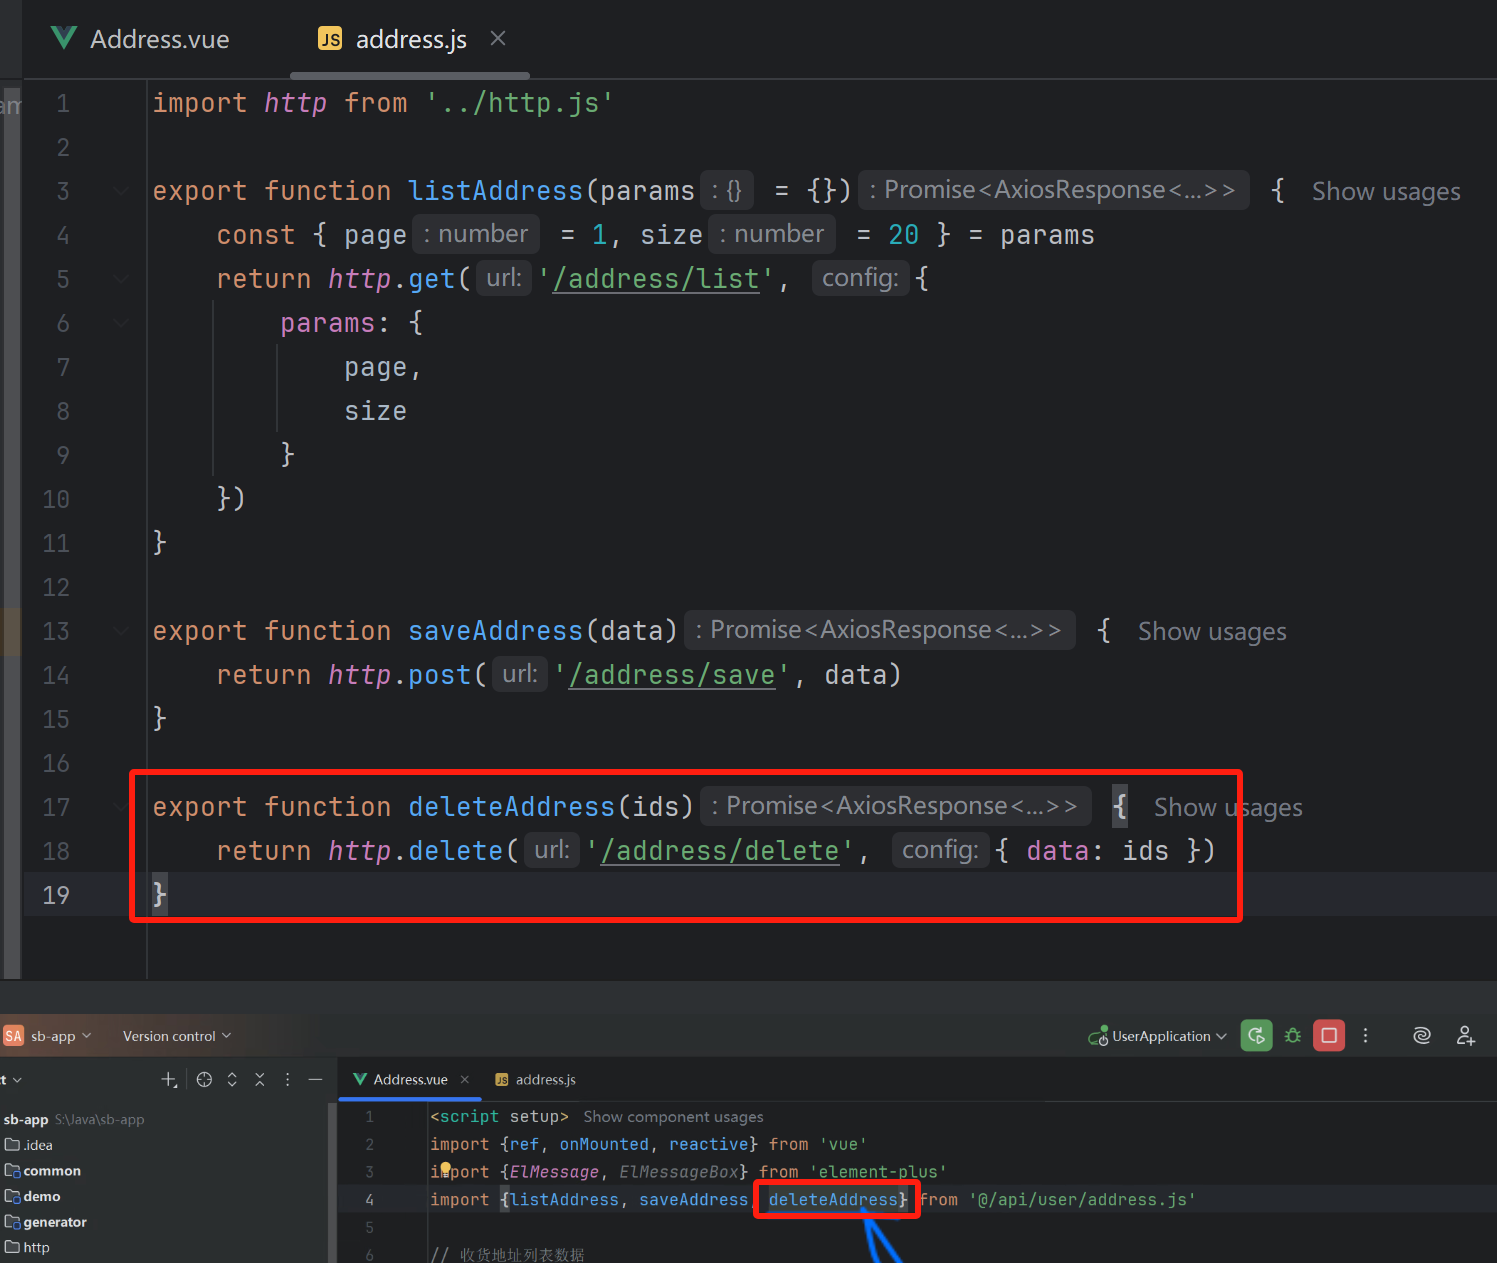Viewport: 1497px width, 1263px height.
Task: Click the listAddress import in line 4
Action: 565,1200
